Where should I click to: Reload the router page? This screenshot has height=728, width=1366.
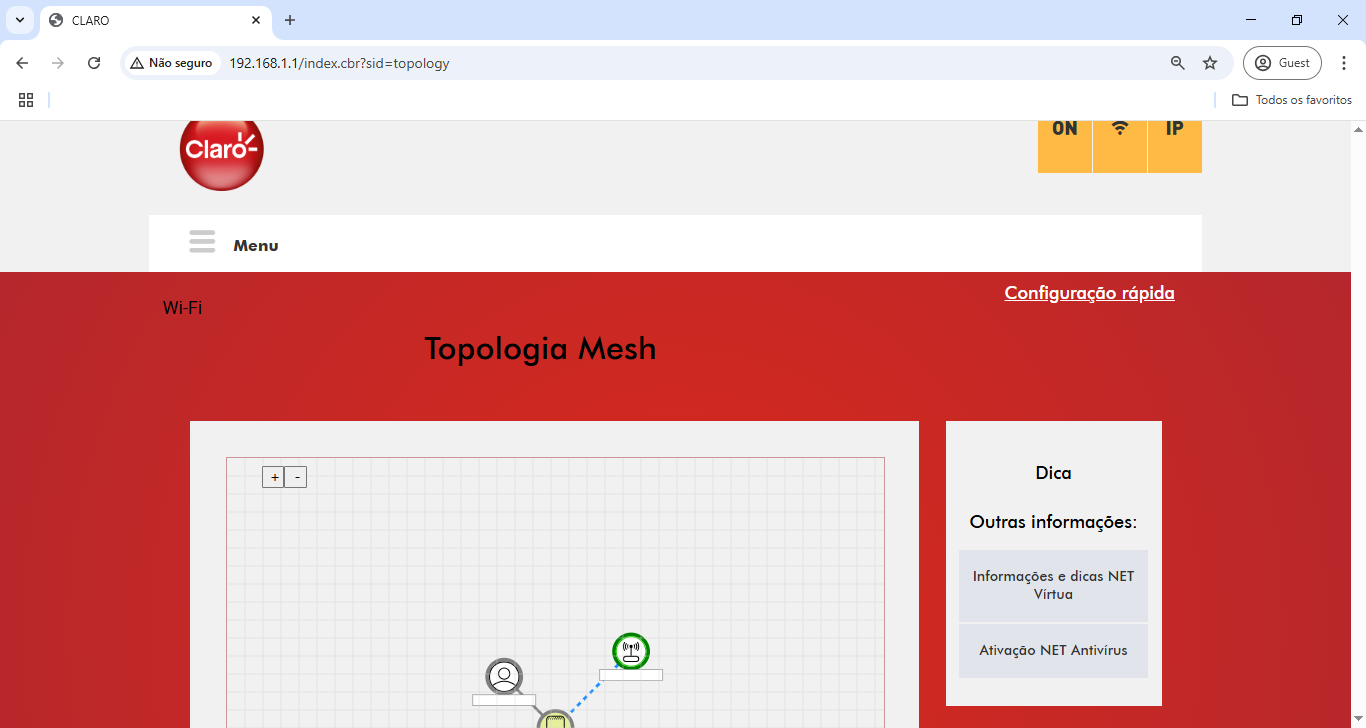pos(94,63)
